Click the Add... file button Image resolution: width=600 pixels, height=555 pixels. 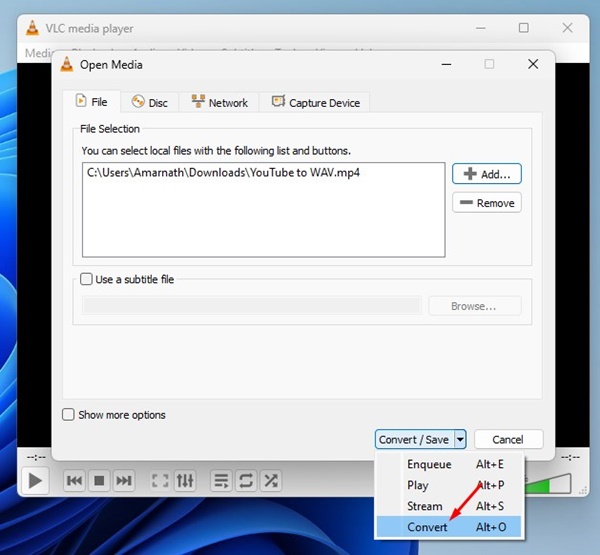[487, 174]
